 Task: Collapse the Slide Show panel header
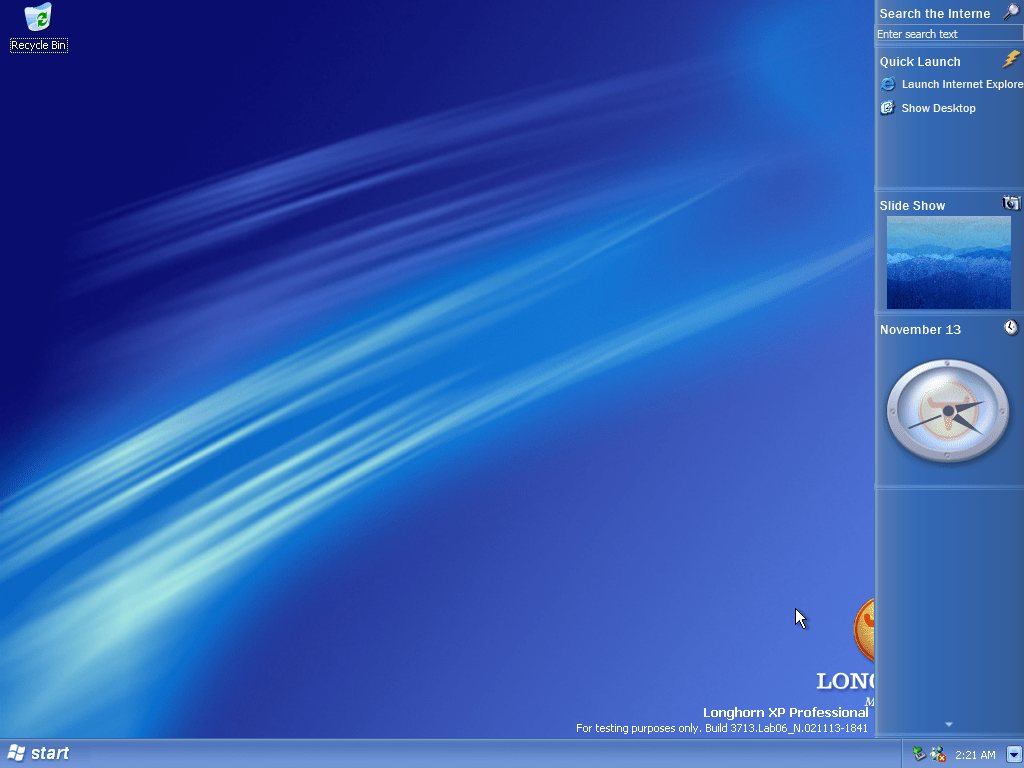pyautogui.click(x=911, y=205)
